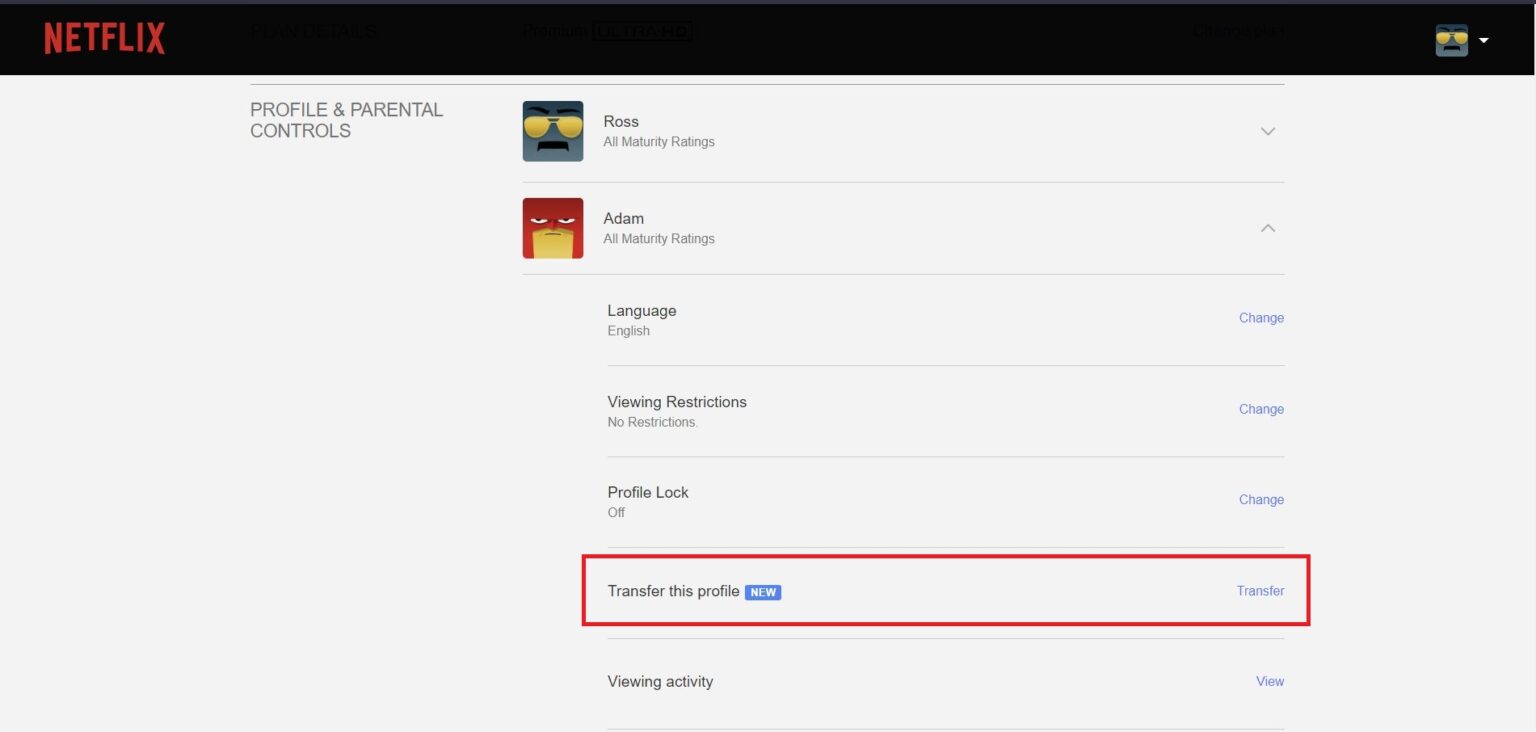Viewport: 1536px width, 732px height.
Task: Change the Profile Lock setting
Action: pos(1261,500)
